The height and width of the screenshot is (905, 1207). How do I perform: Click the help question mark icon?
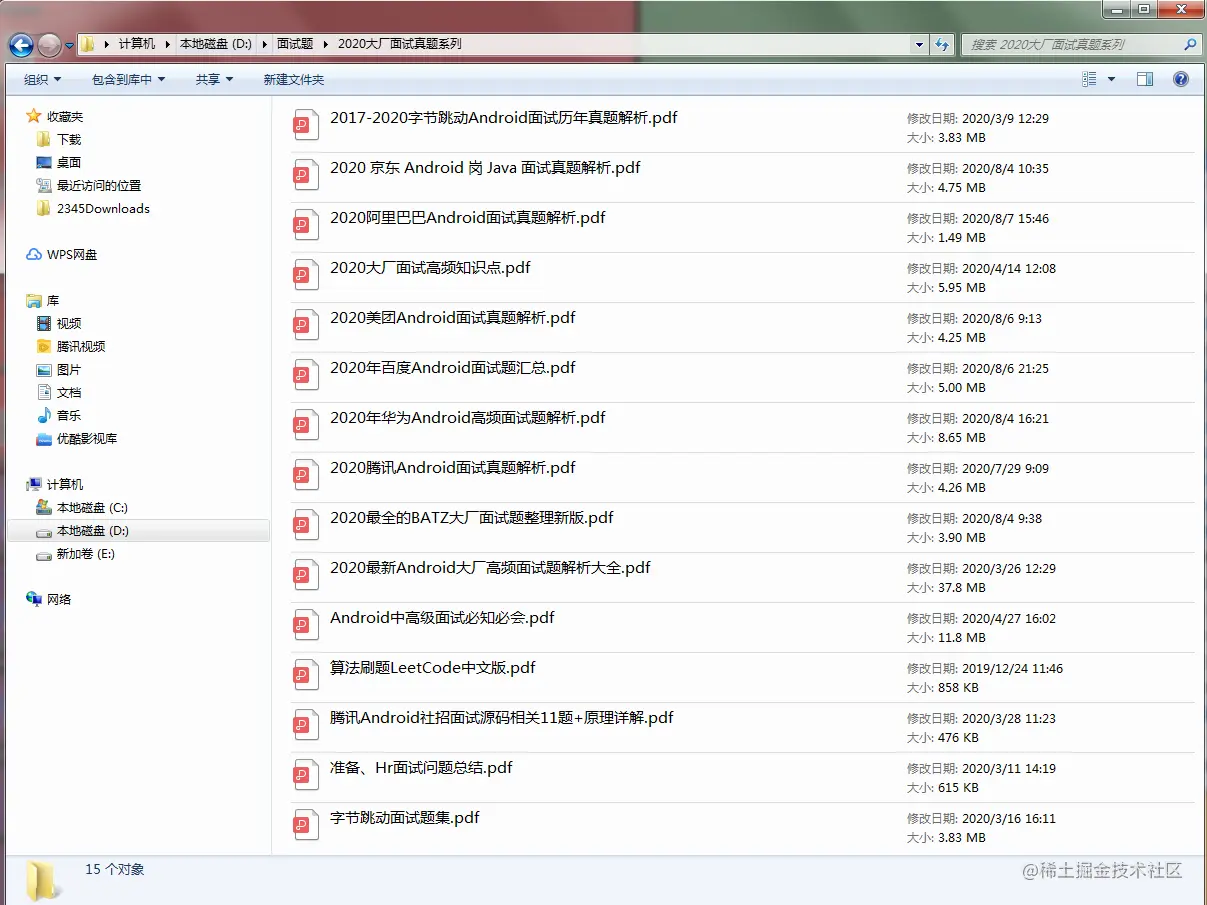[x=1181, y=79]
